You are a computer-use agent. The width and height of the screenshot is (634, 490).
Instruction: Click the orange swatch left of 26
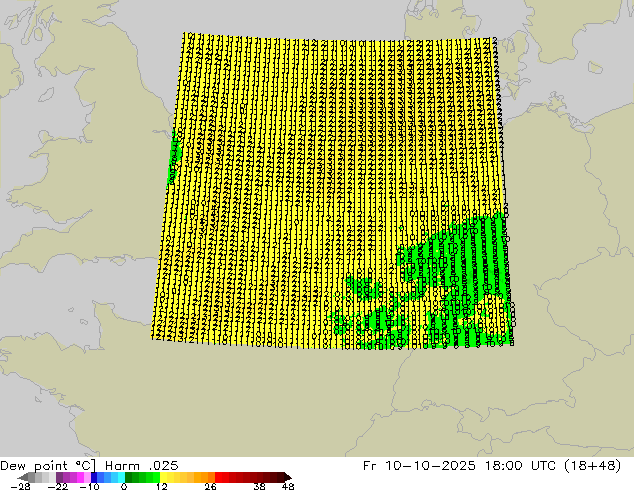[x=211, y=477]
